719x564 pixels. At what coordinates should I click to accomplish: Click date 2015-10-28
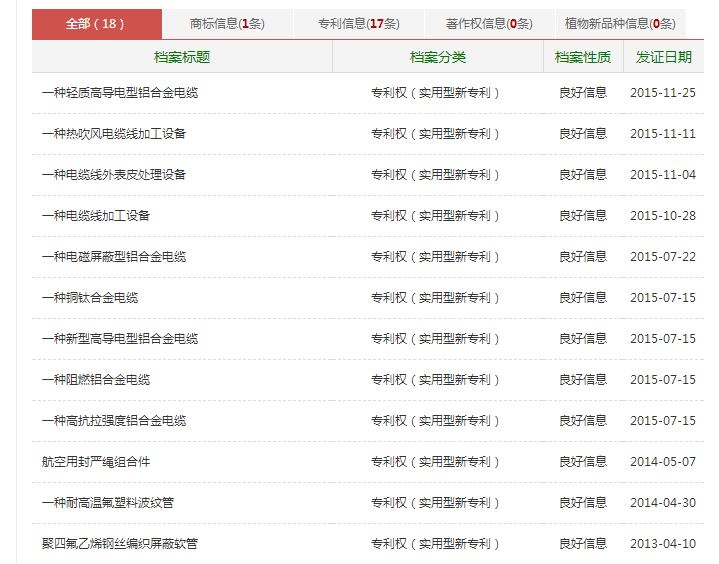tap(663, 216)
